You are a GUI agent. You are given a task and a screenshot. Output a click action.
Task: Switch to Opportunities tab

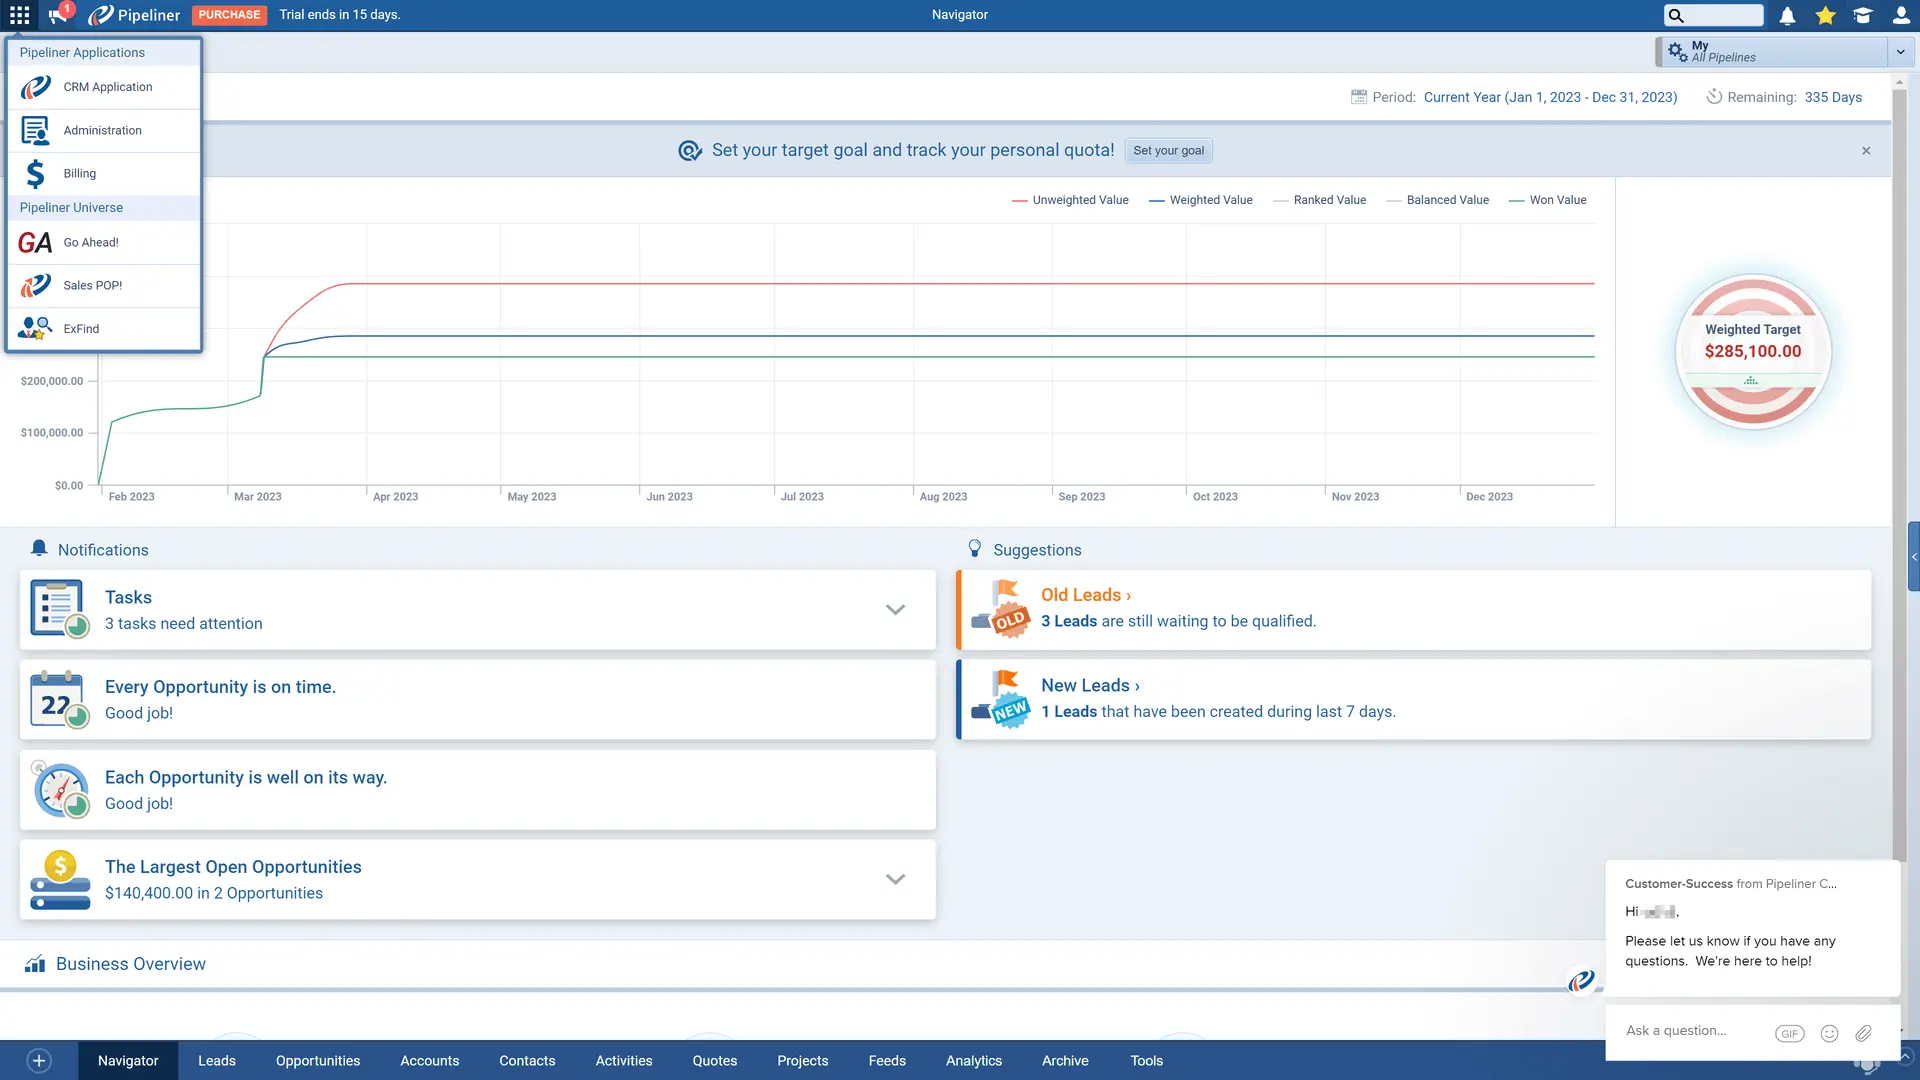click(318, 1061)
